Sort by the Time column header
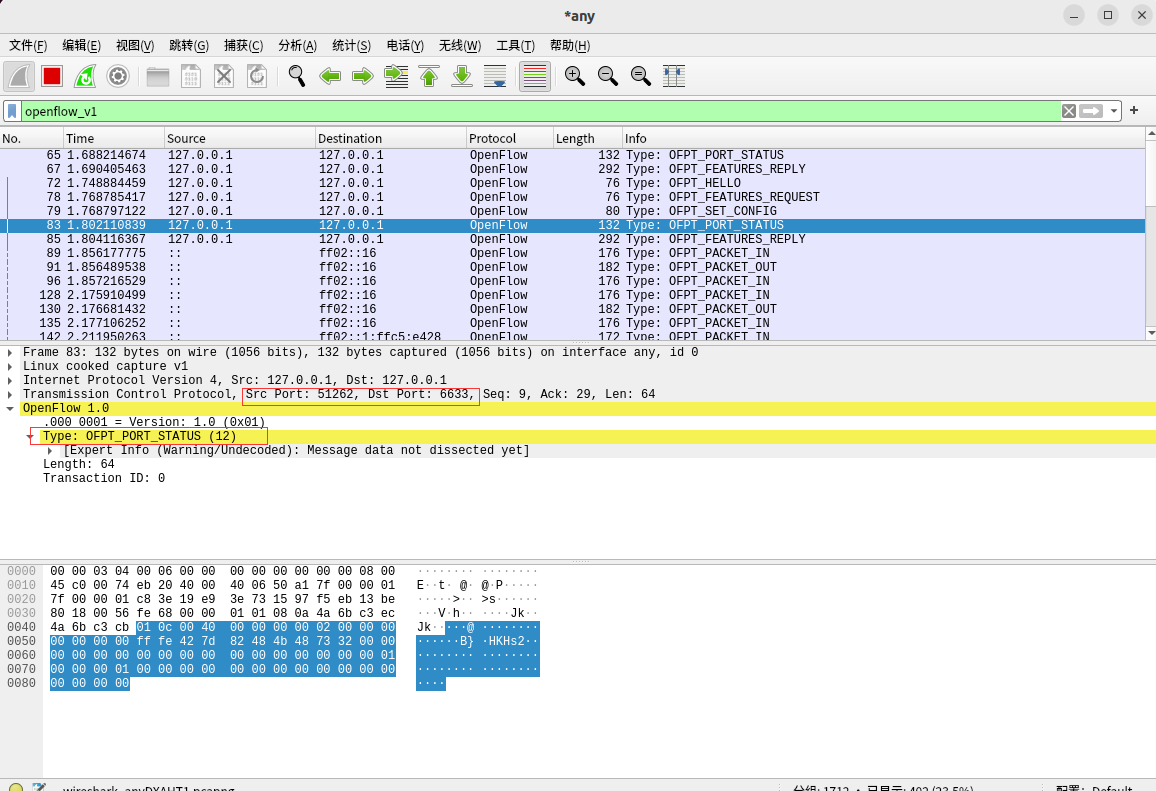Screen dimensions: 1156x791 [114, 139]
